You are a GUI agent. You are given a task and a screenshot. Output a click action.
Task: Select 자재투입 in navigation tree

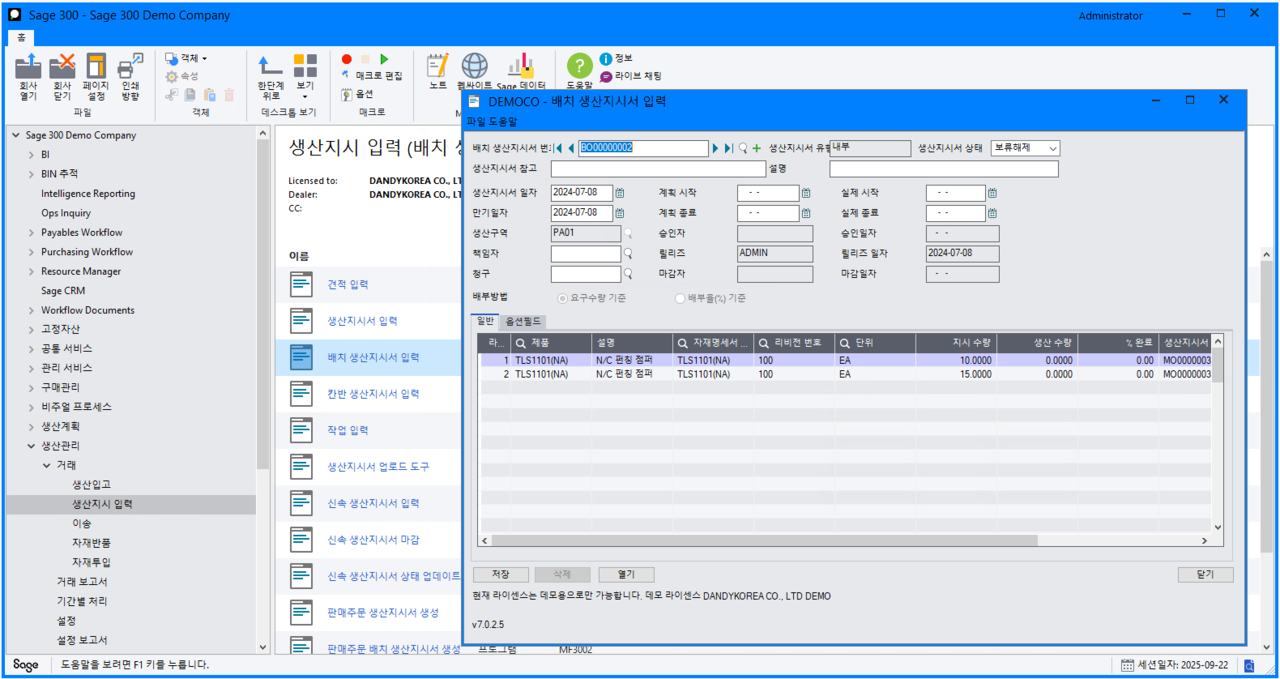tap(91, 562)
